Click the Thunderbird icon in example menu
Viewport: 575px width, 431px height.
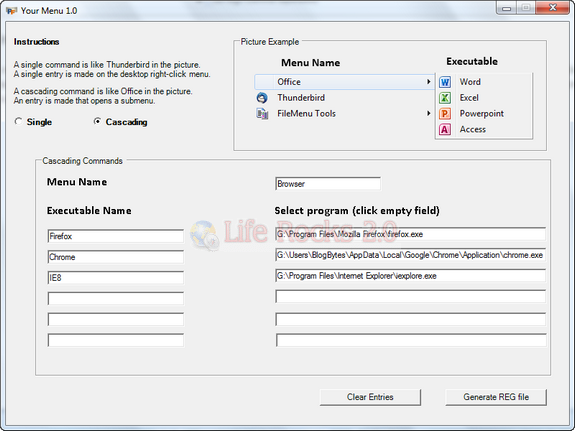262,98
